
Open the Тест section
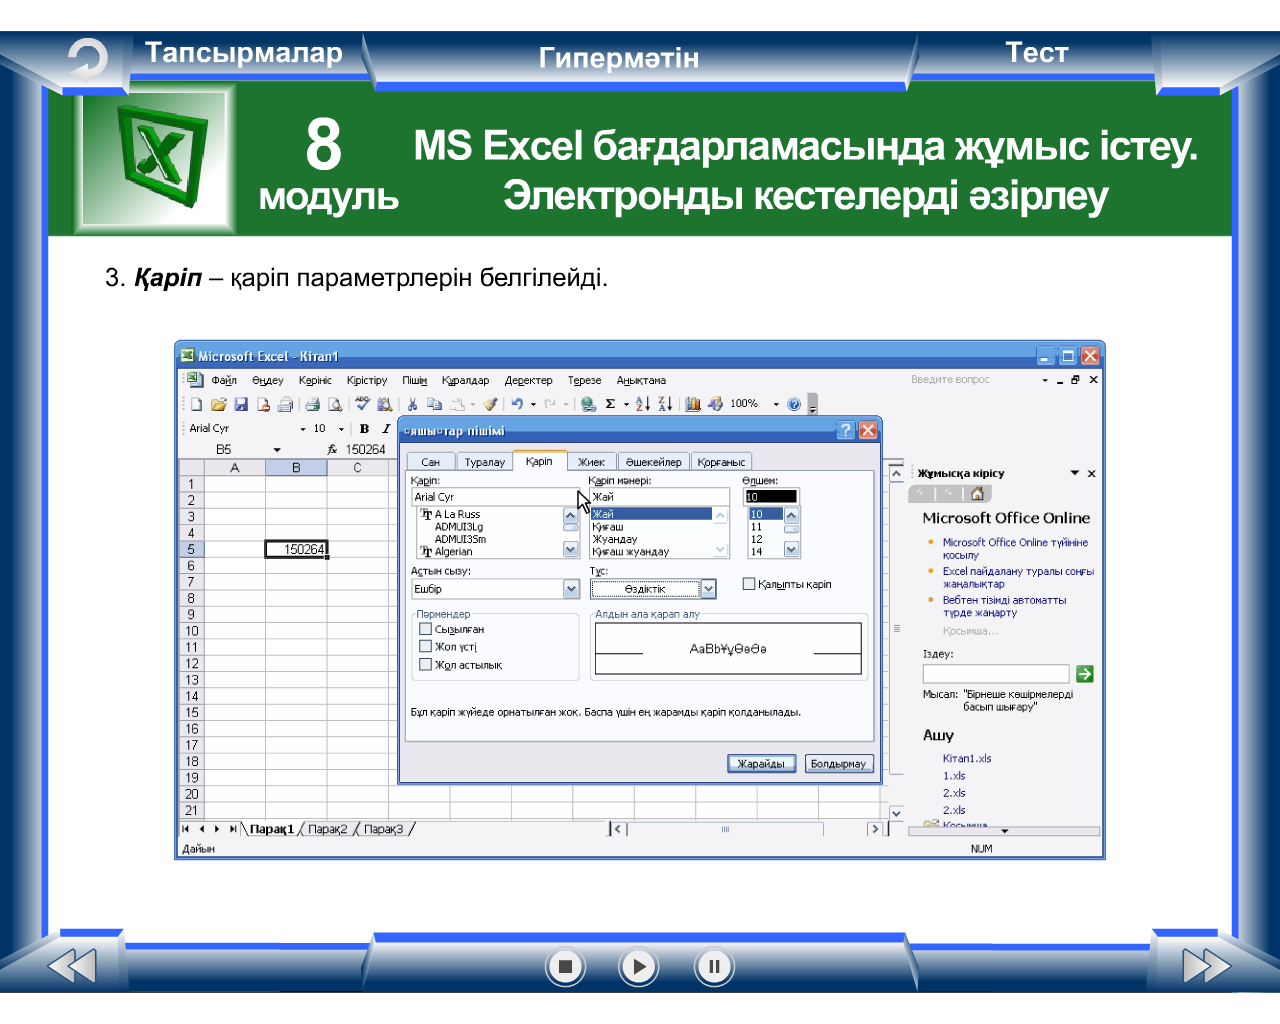[1036, 53]
